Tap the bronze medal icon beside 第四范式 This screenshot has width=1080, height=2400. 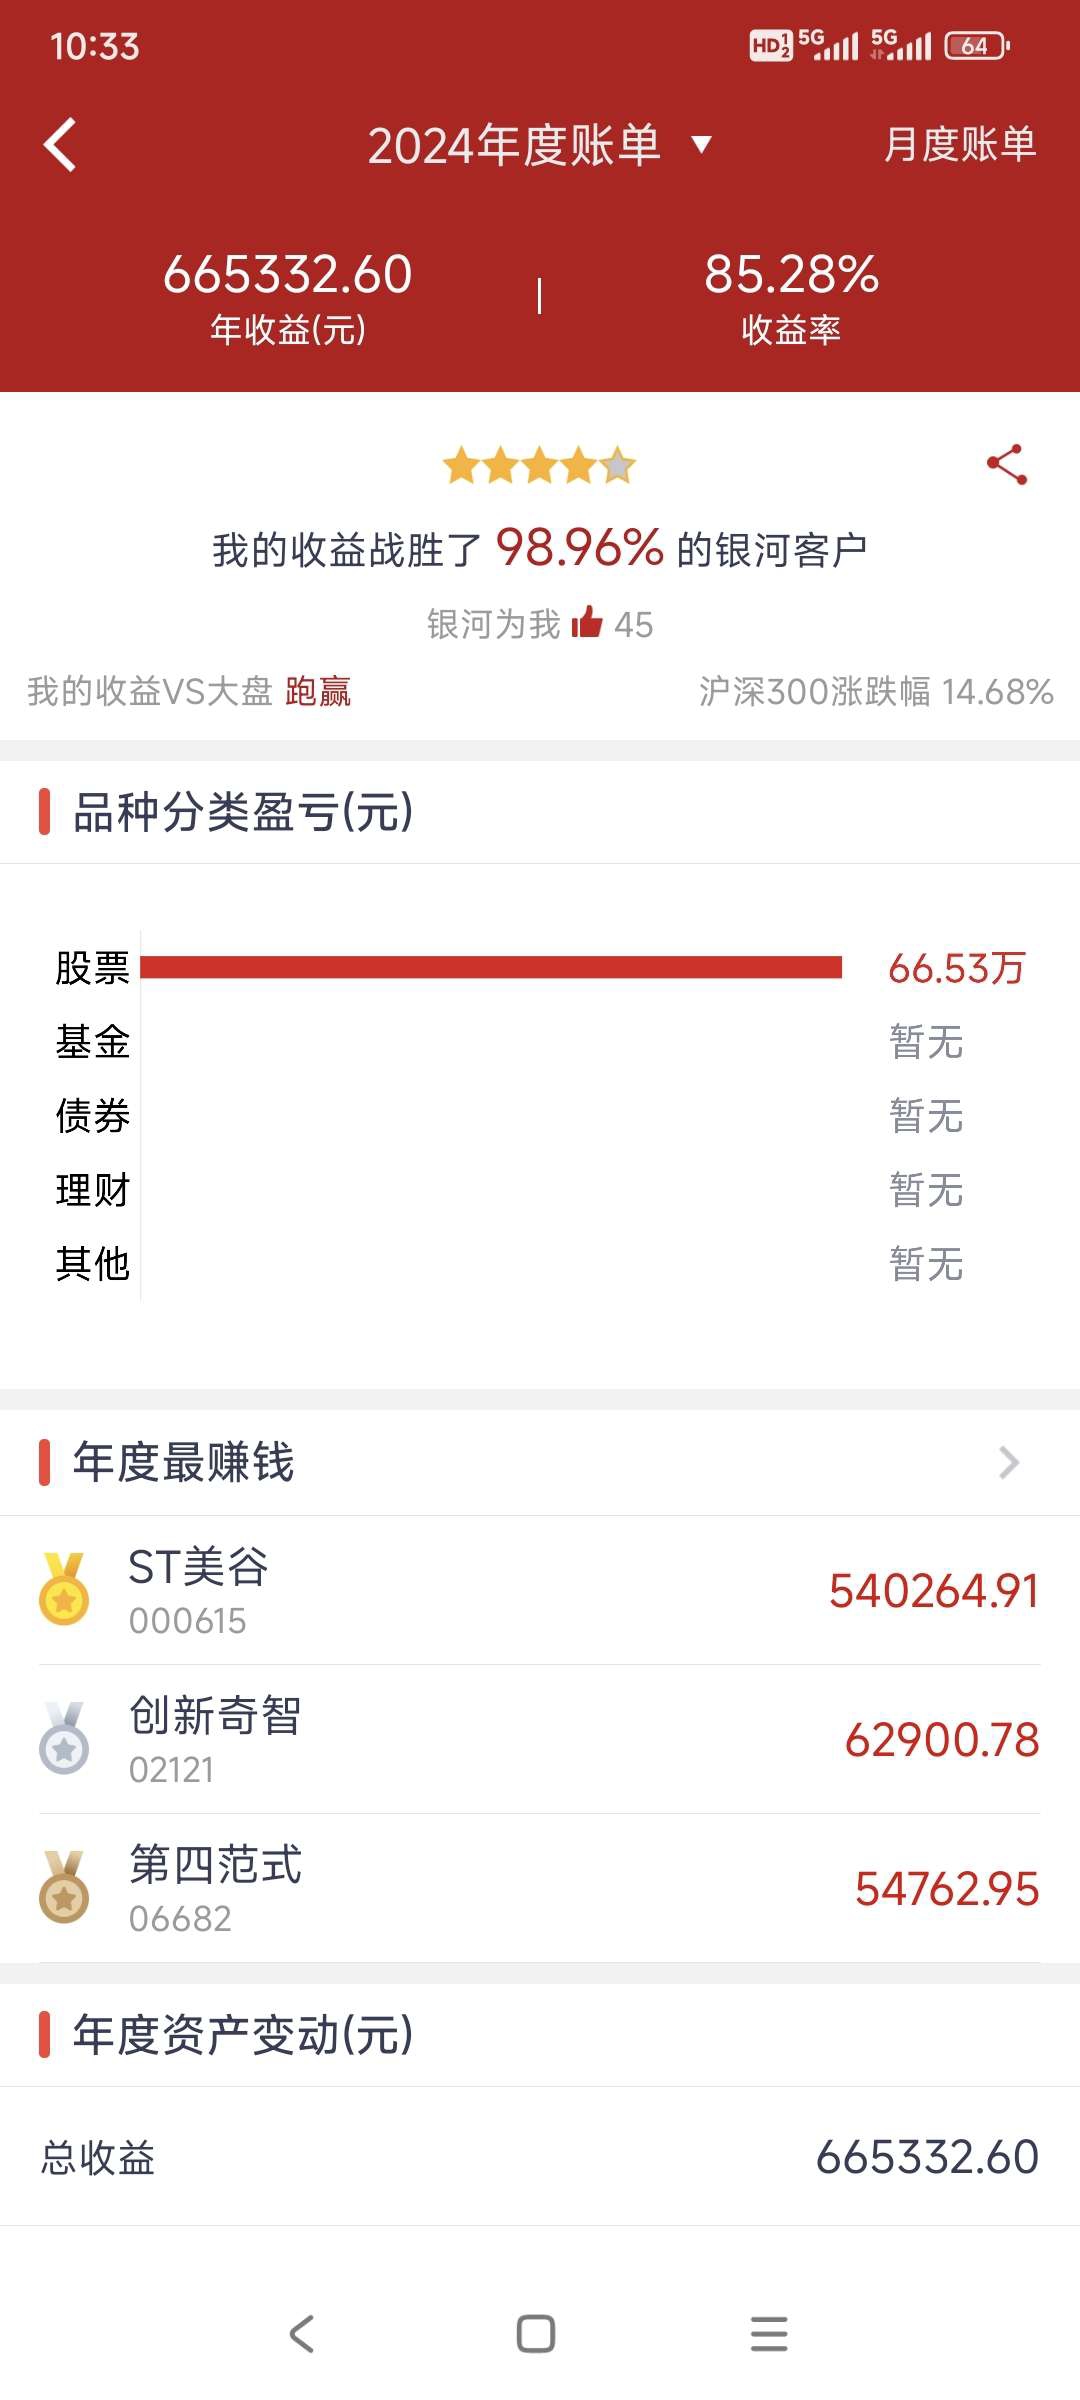tap(64, 1887)
